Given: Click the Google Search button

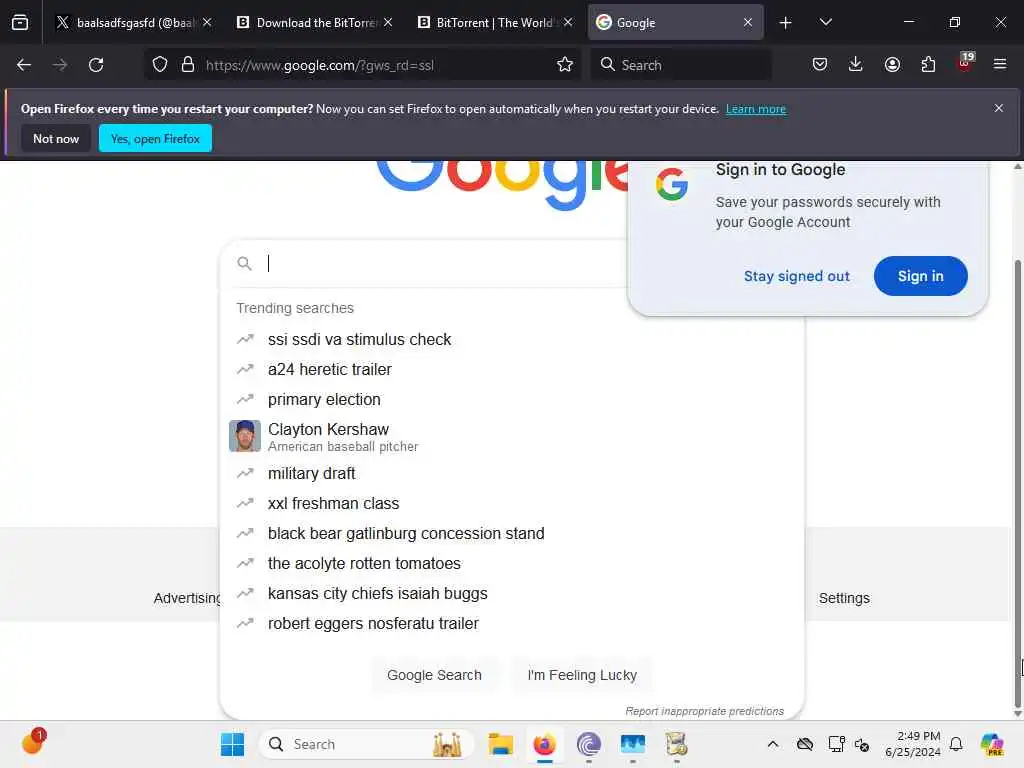Looking at the screenshot, I should coord(434,675).
